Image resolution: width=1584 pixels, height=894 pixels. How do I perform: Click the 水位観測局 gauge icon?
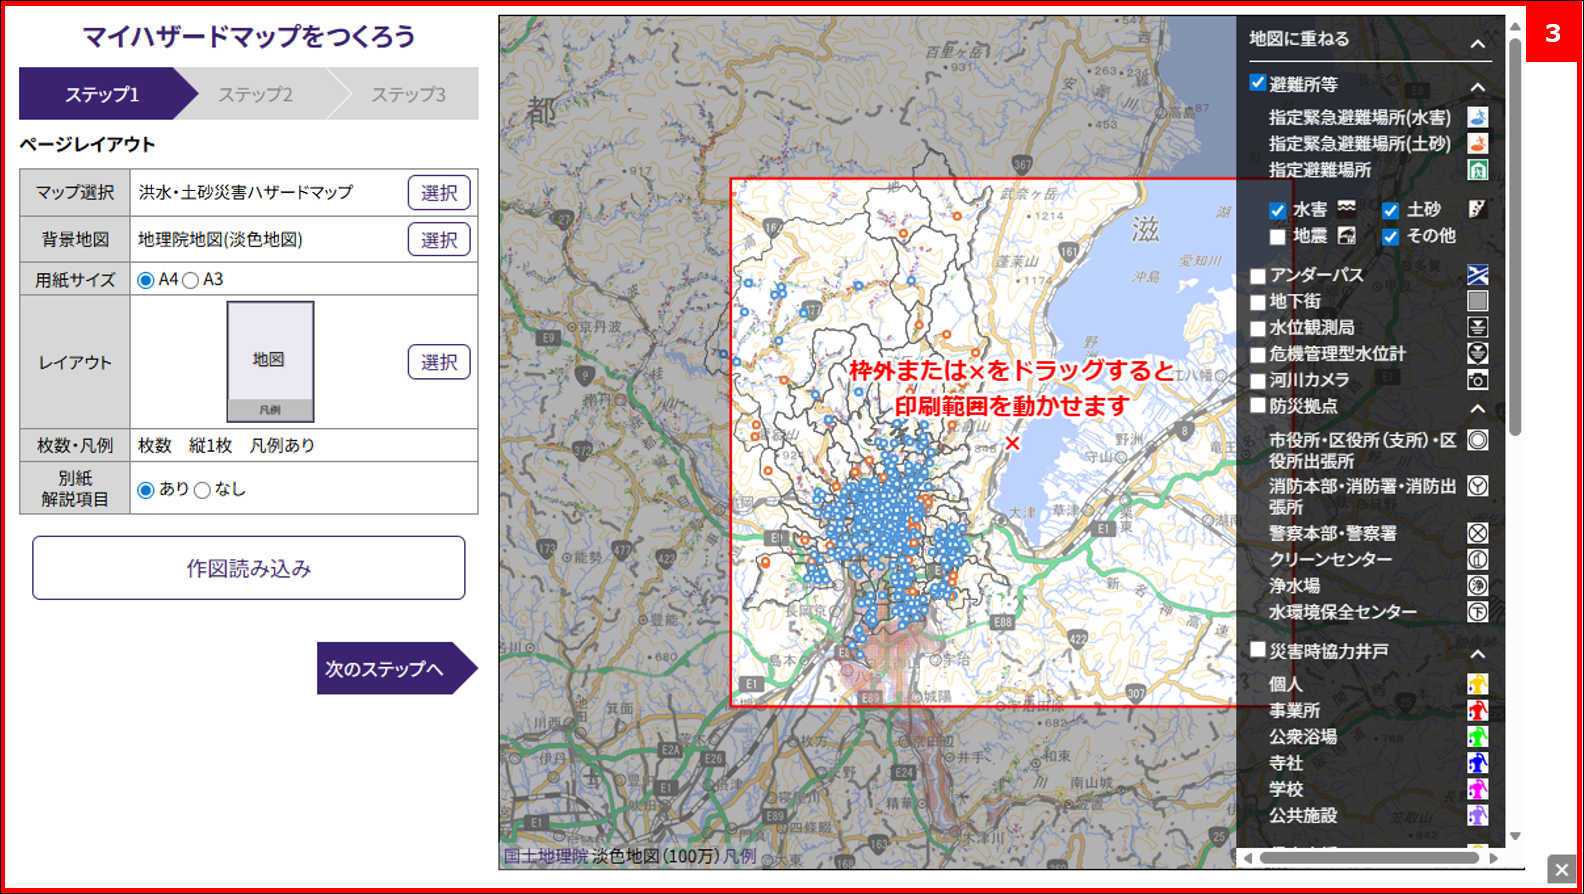1477,327
